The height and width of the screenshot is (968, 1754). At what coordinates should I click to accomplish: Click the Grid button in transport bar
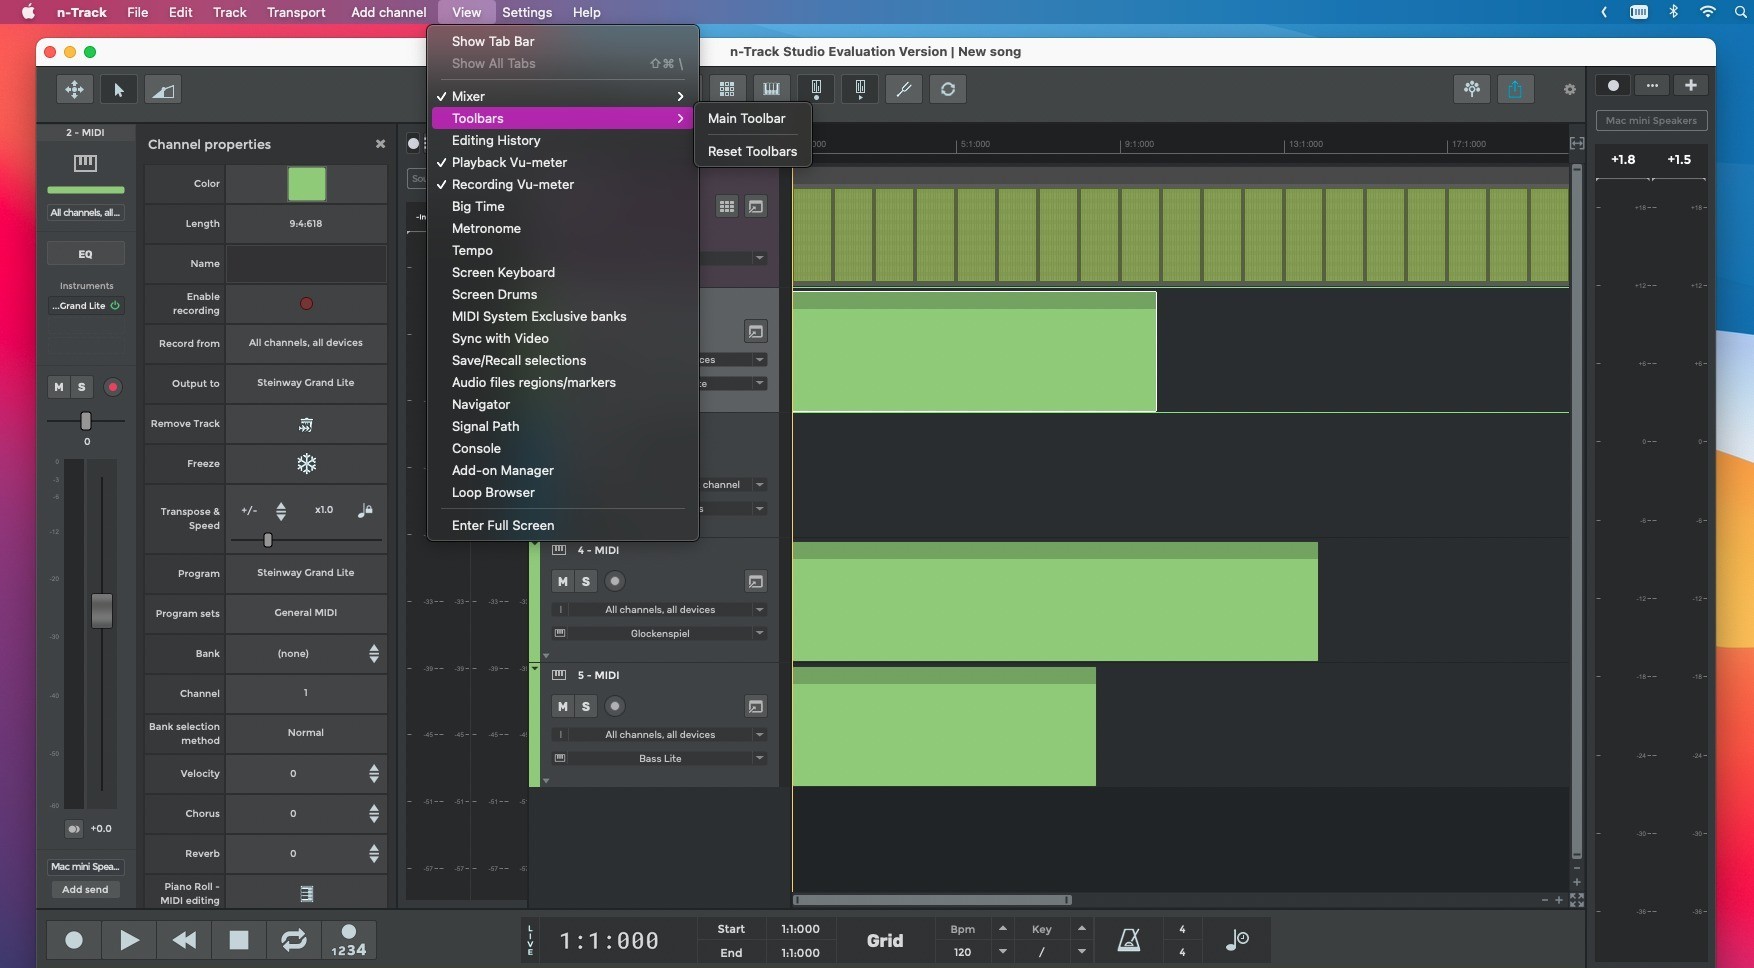pos(884,940)
